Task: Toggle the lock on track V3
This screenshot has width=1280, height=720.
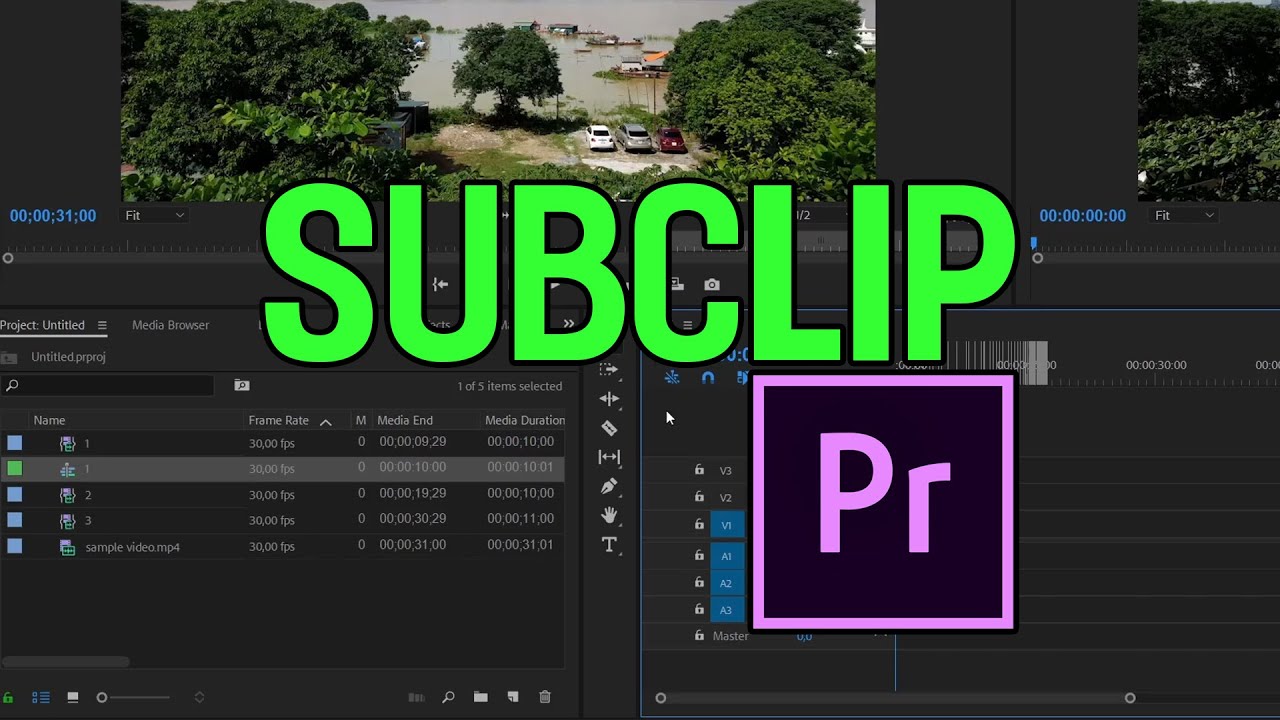Action: tap(699, 470)
